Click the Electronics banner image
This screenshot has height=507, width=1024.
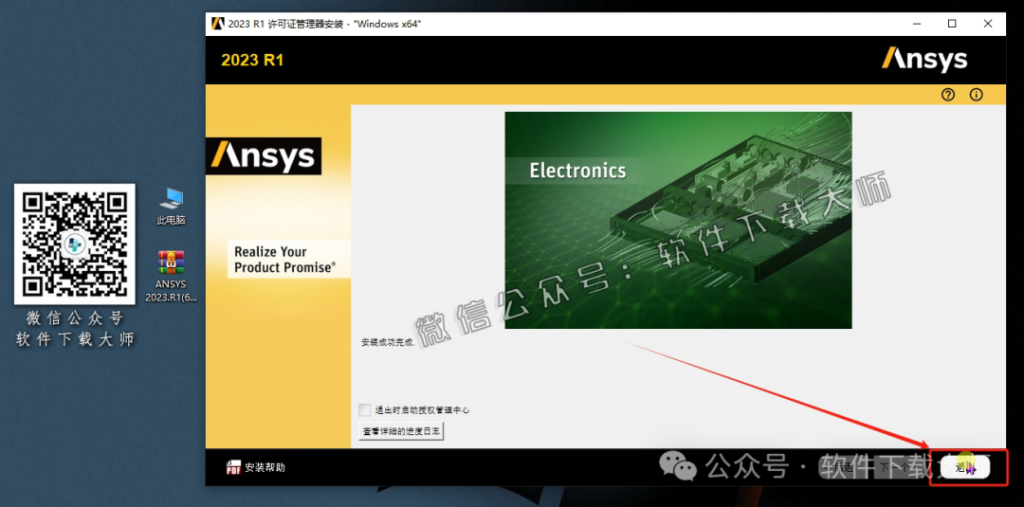click(678, 220)
